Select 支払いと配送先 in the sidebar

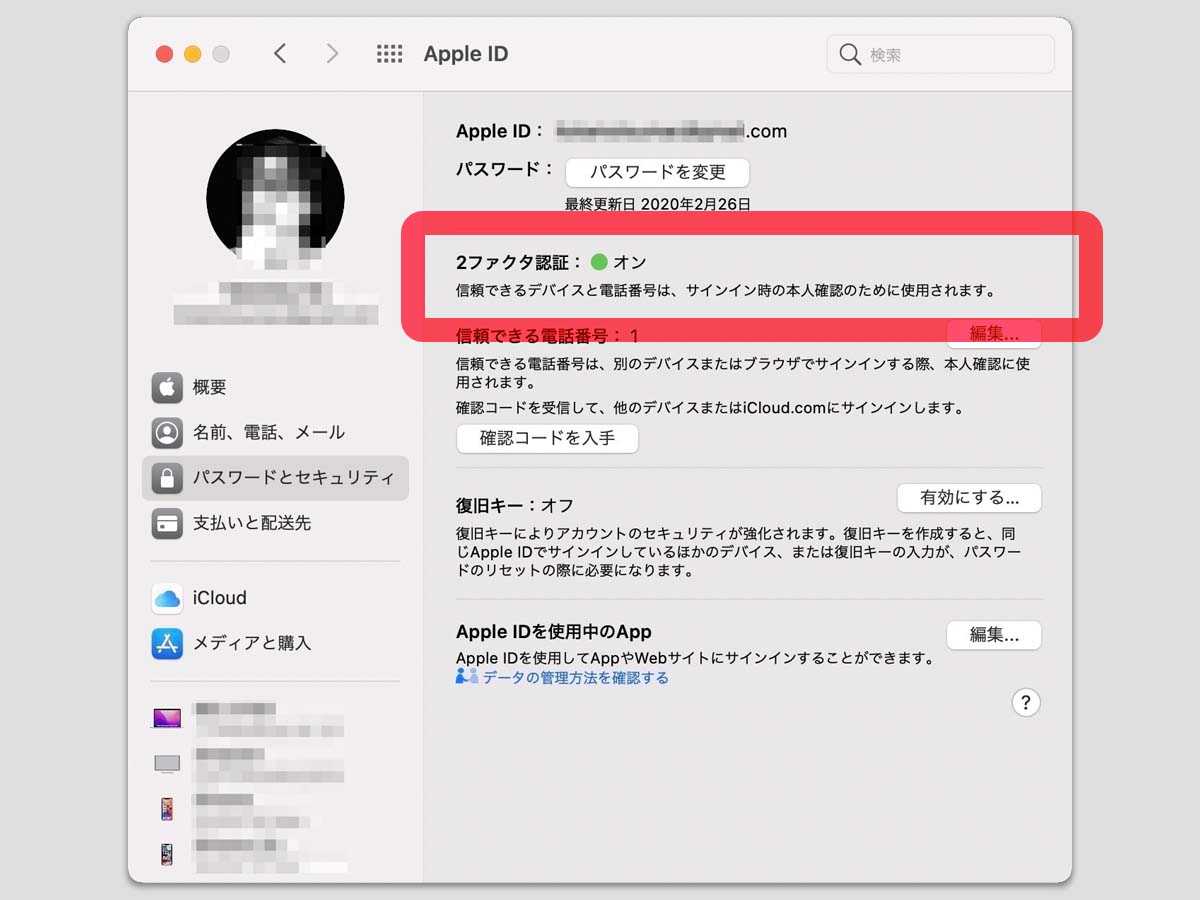coord(254,523)
